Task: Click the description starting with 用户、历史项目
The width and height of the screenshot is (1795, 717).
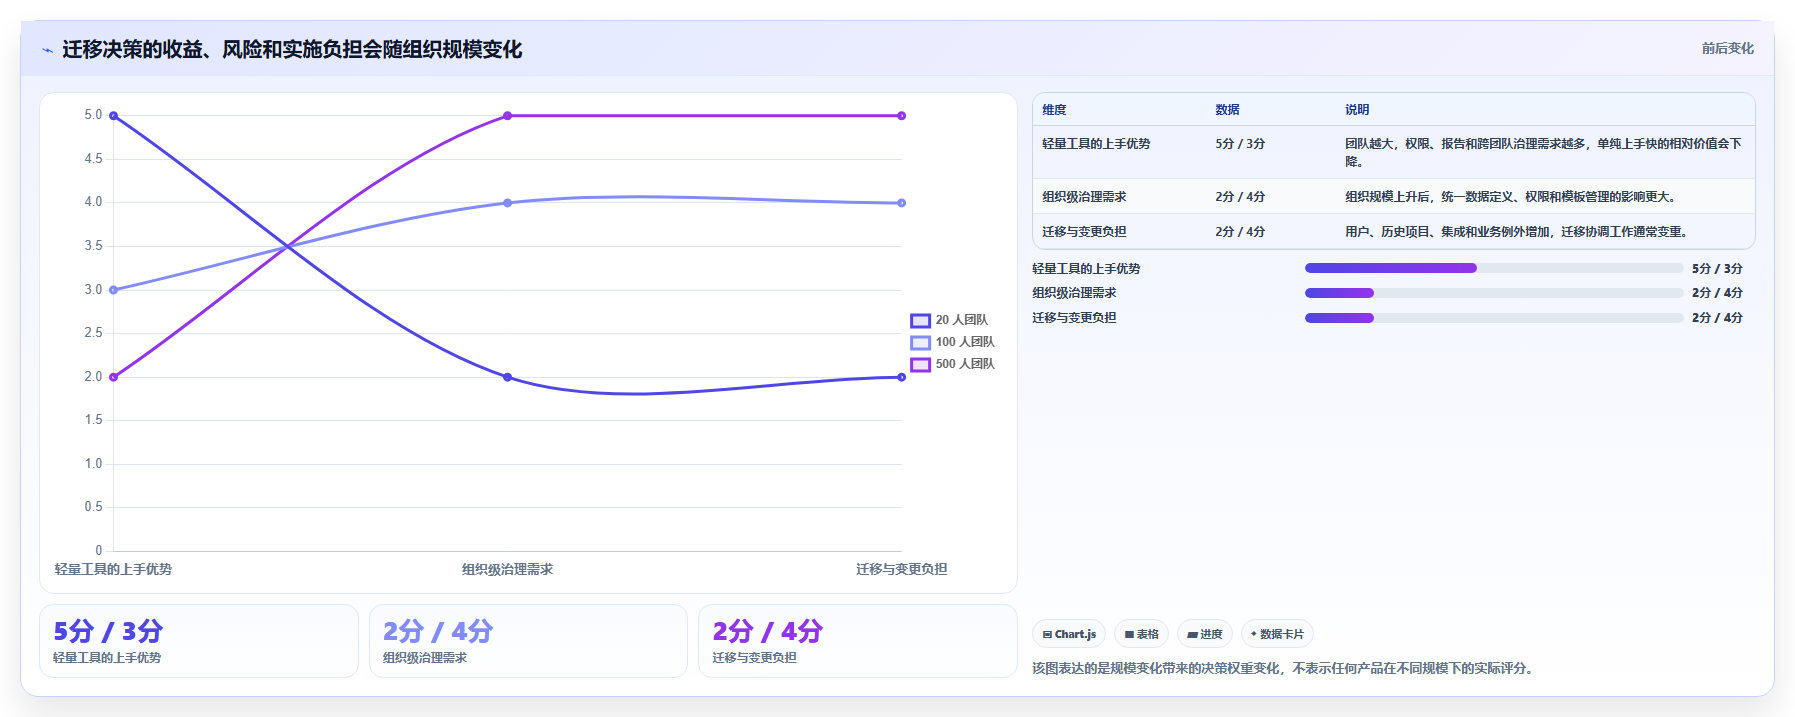Action: (1518, 232)
